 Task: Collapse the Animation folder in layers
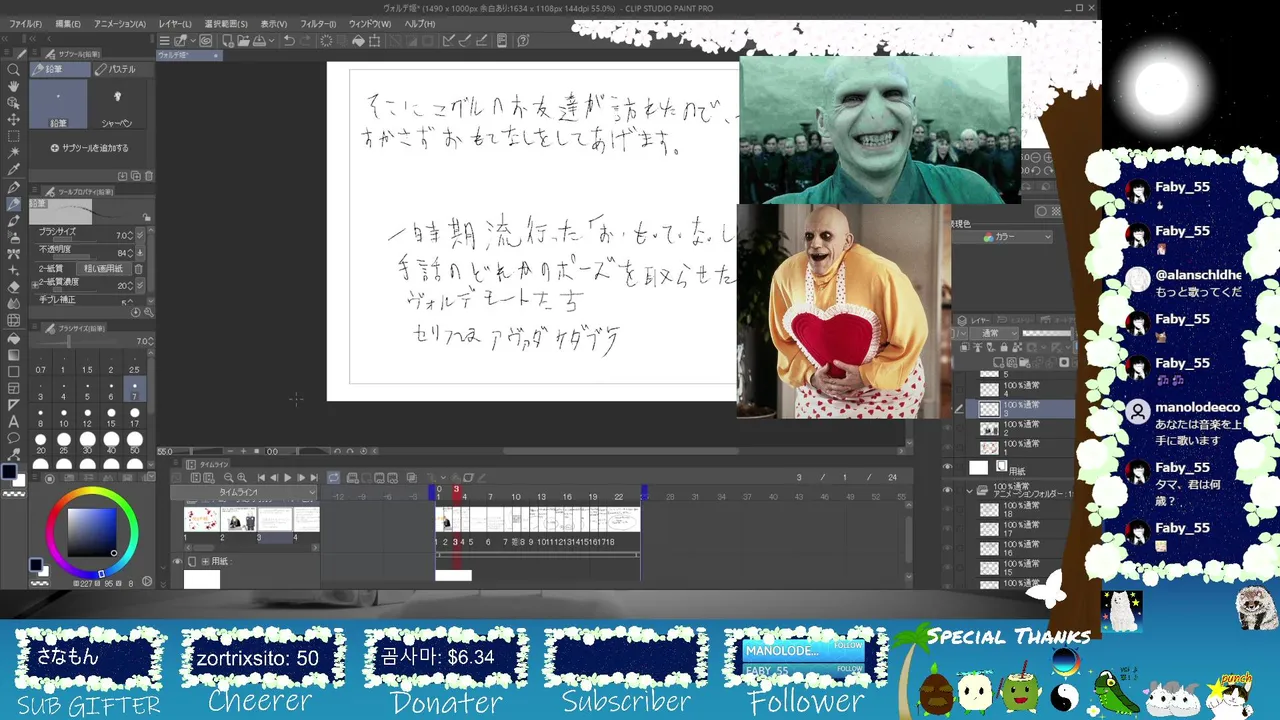coord(969,491)
